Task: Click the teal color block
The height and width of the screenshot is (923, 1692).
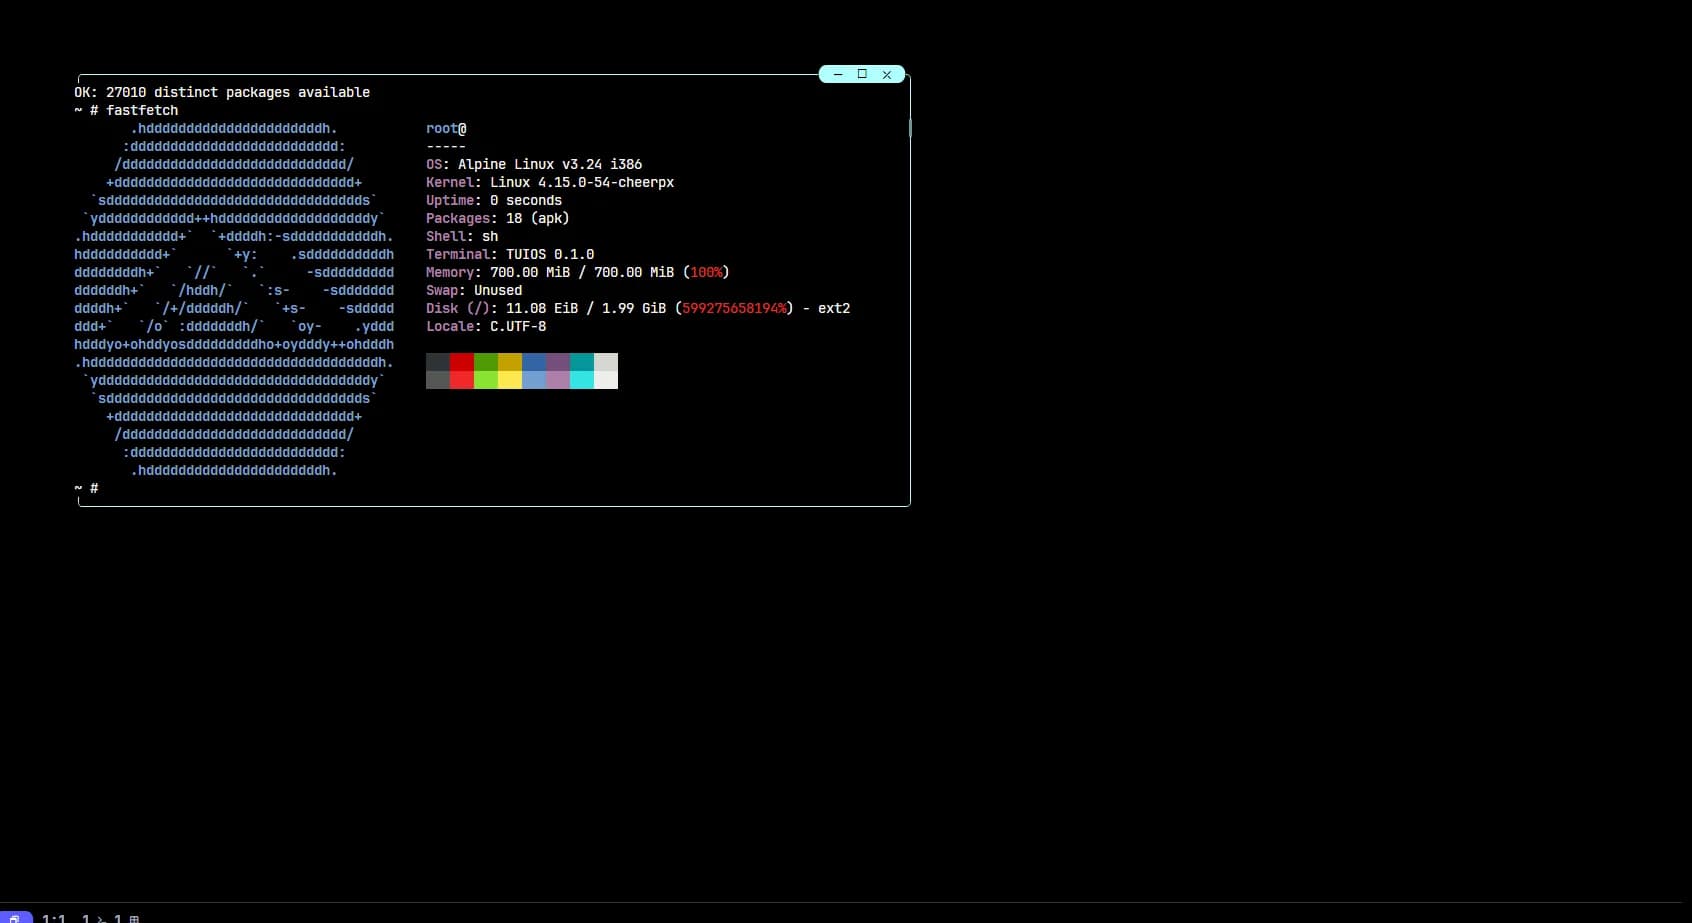Action: [582, 362]
